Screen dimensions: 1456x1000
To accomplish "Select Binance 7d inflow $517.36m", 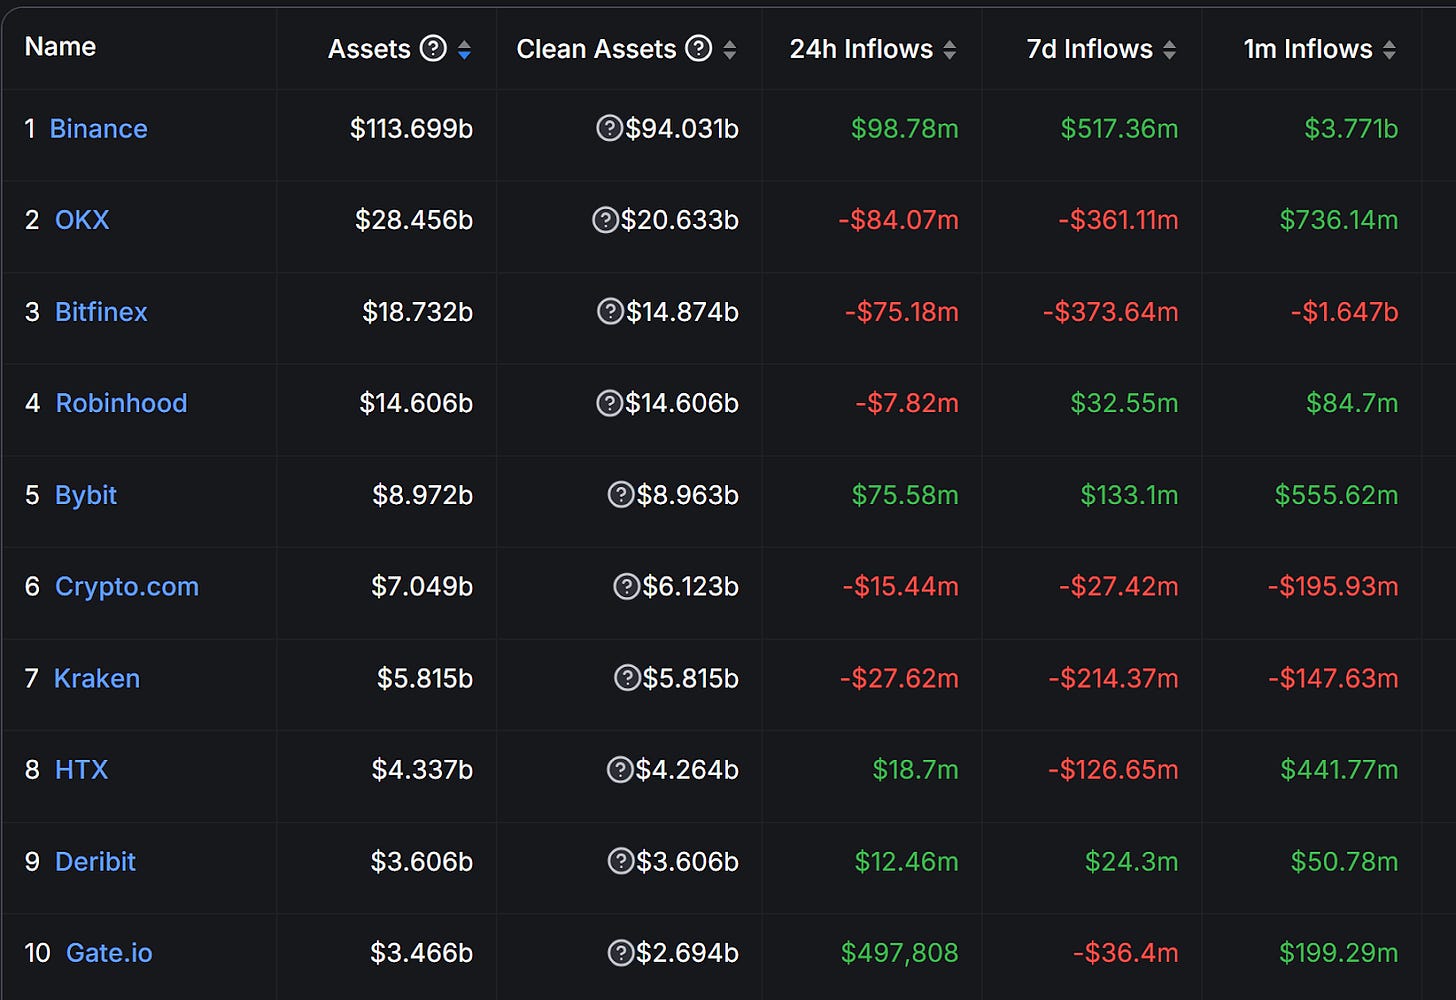I will click(x=1119, y=129).
